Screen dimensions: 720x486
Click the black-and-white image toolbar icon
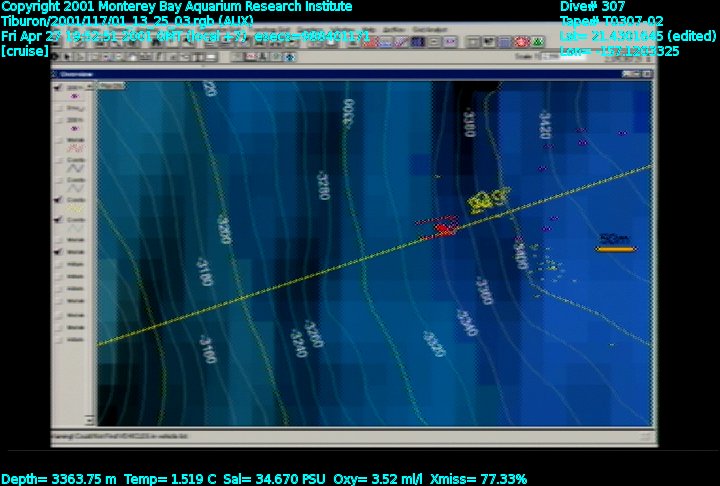(x=488, y=42)
